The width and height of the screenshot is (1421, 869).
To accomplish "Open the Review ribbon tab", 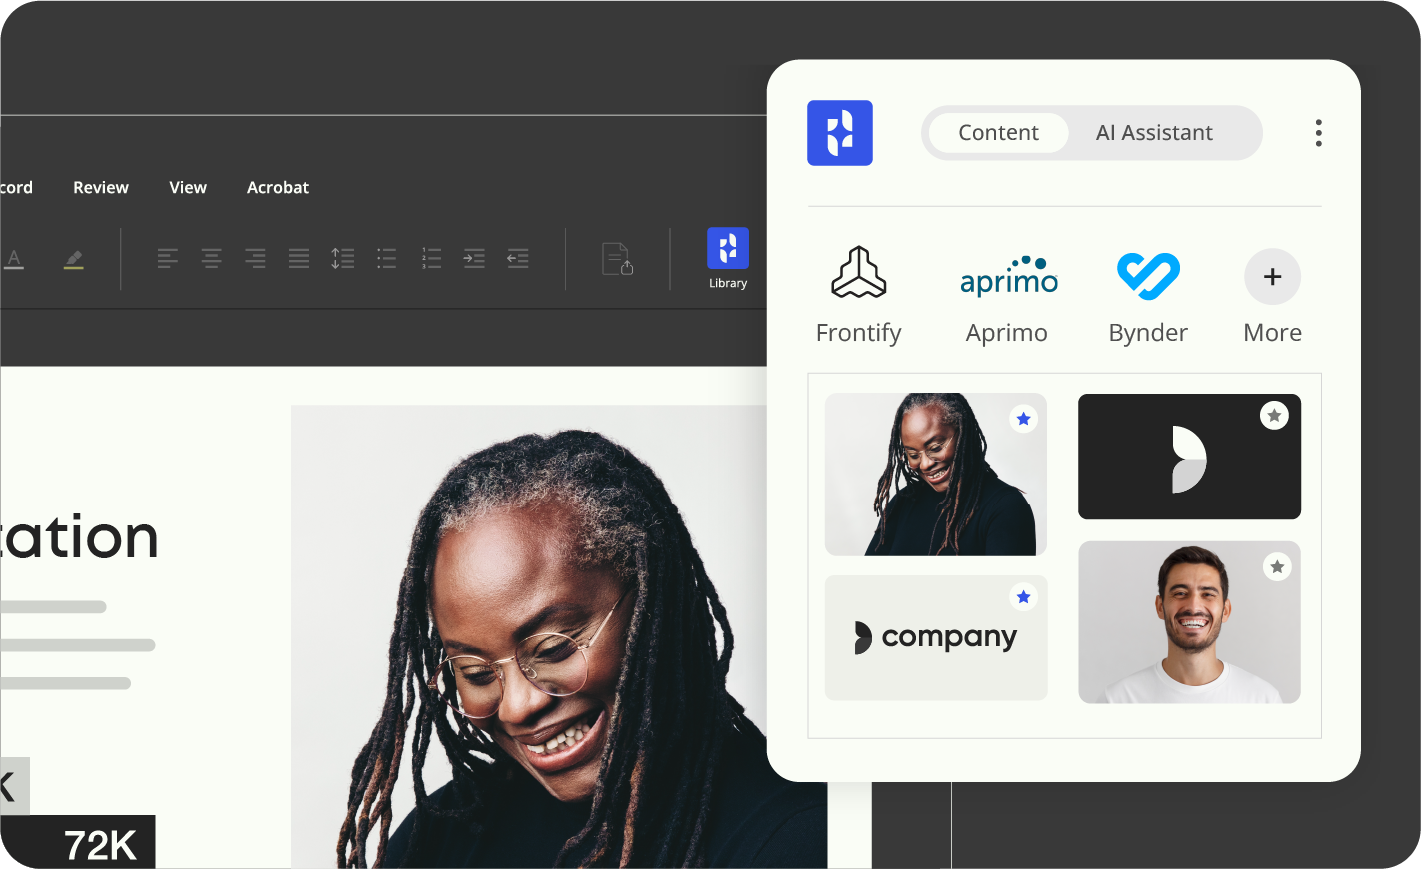I will click(101, 188).
